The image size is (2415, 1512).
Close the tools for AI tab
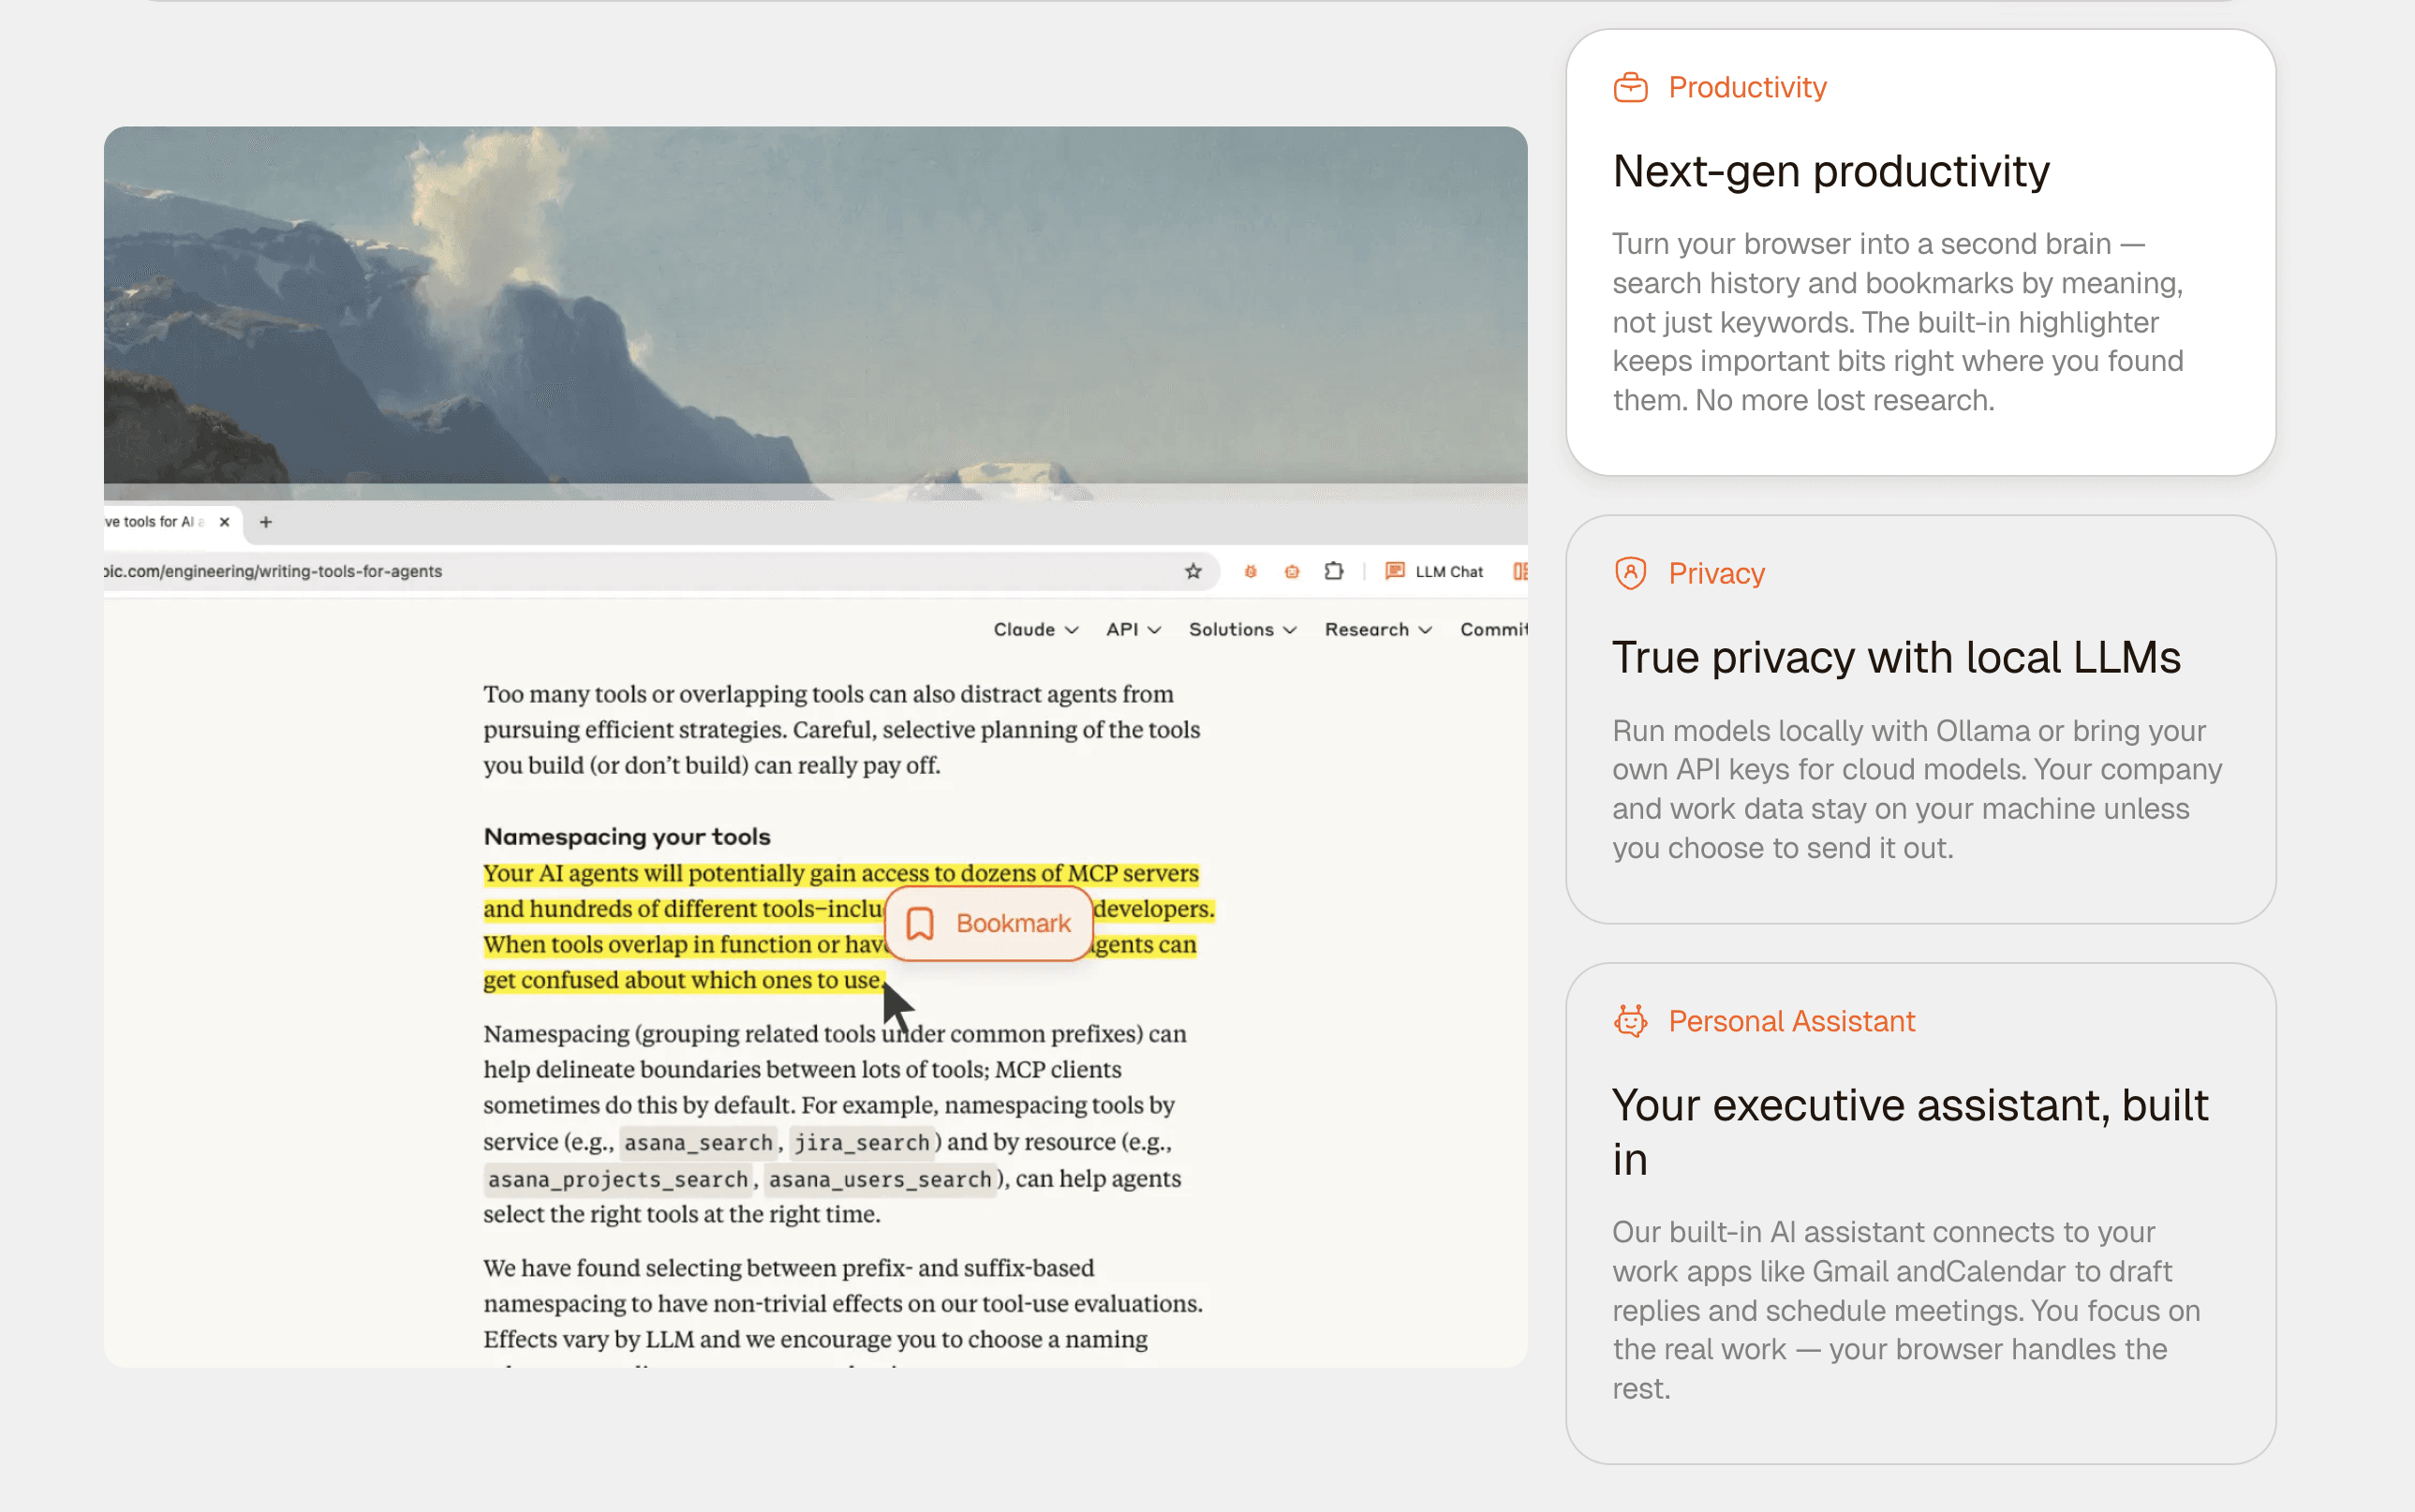[225, 522]
